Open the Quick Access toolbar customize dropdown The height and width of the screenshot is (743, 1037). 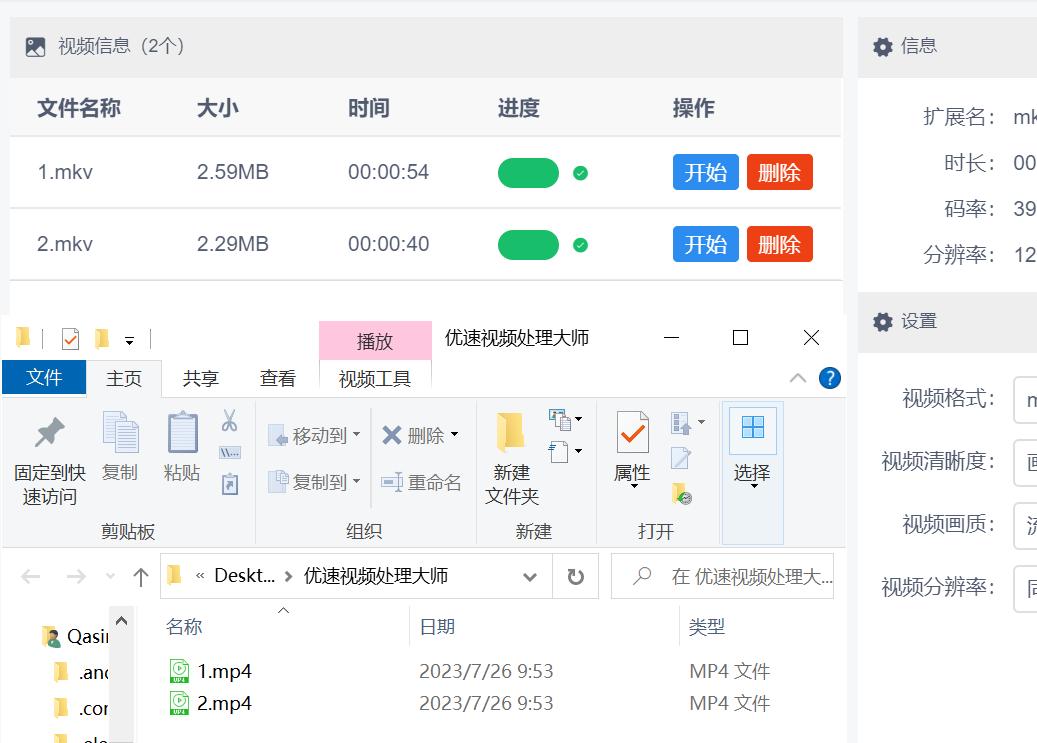(129, 340)
